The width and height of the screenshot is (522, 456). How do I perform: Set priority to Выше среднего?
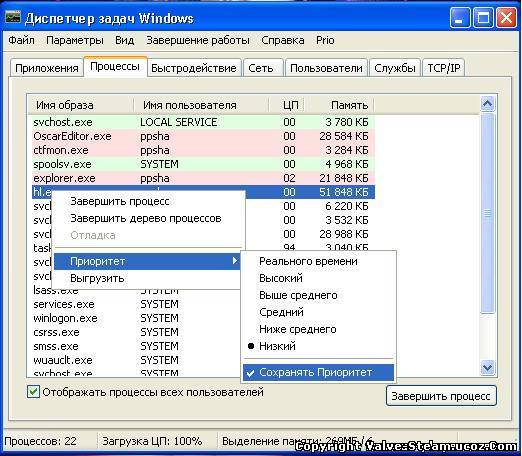click(x=319, y=295)
